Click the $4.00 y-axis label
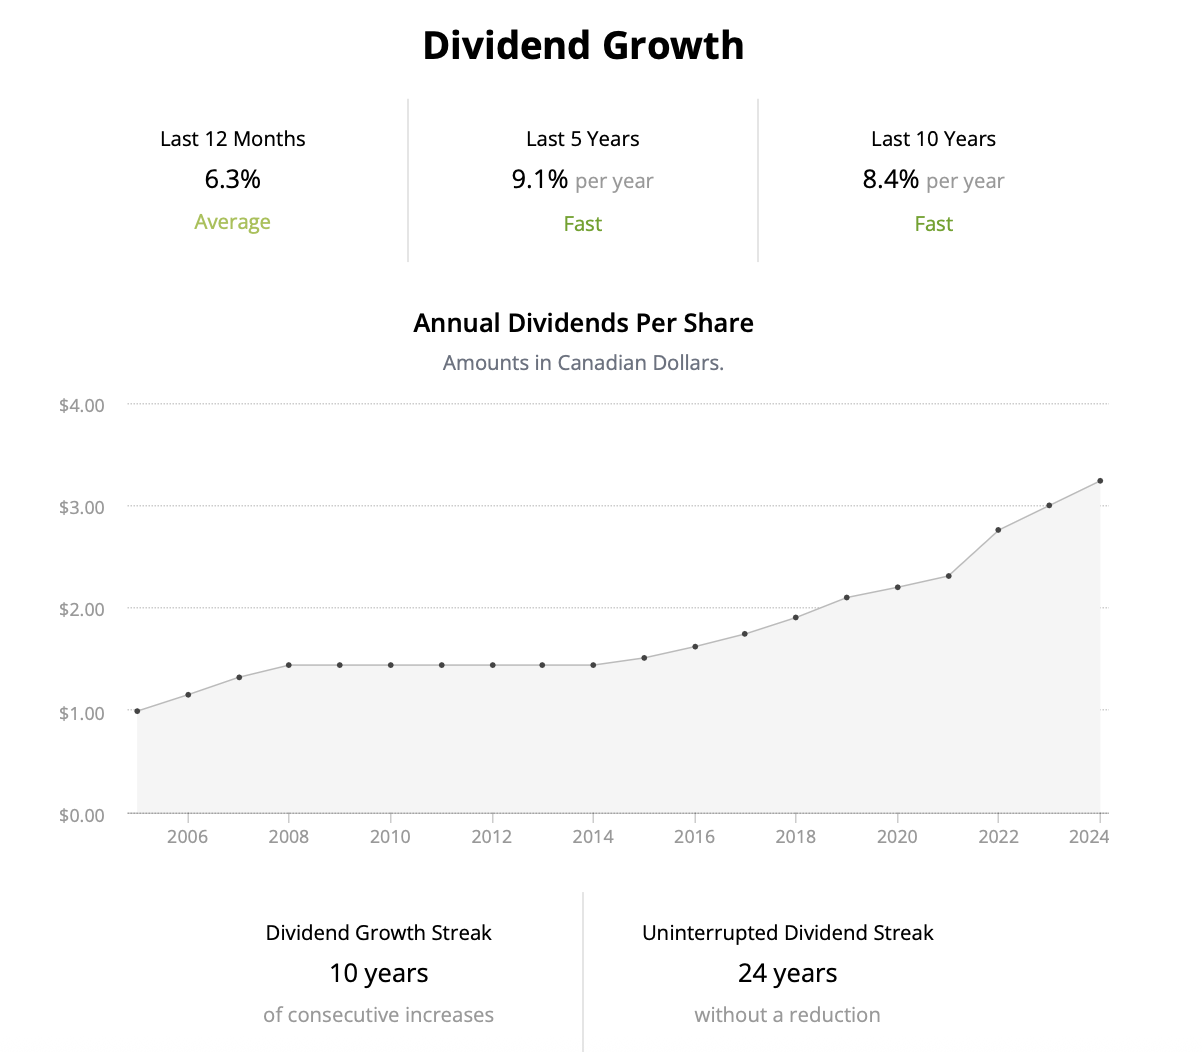 [81, 405]
